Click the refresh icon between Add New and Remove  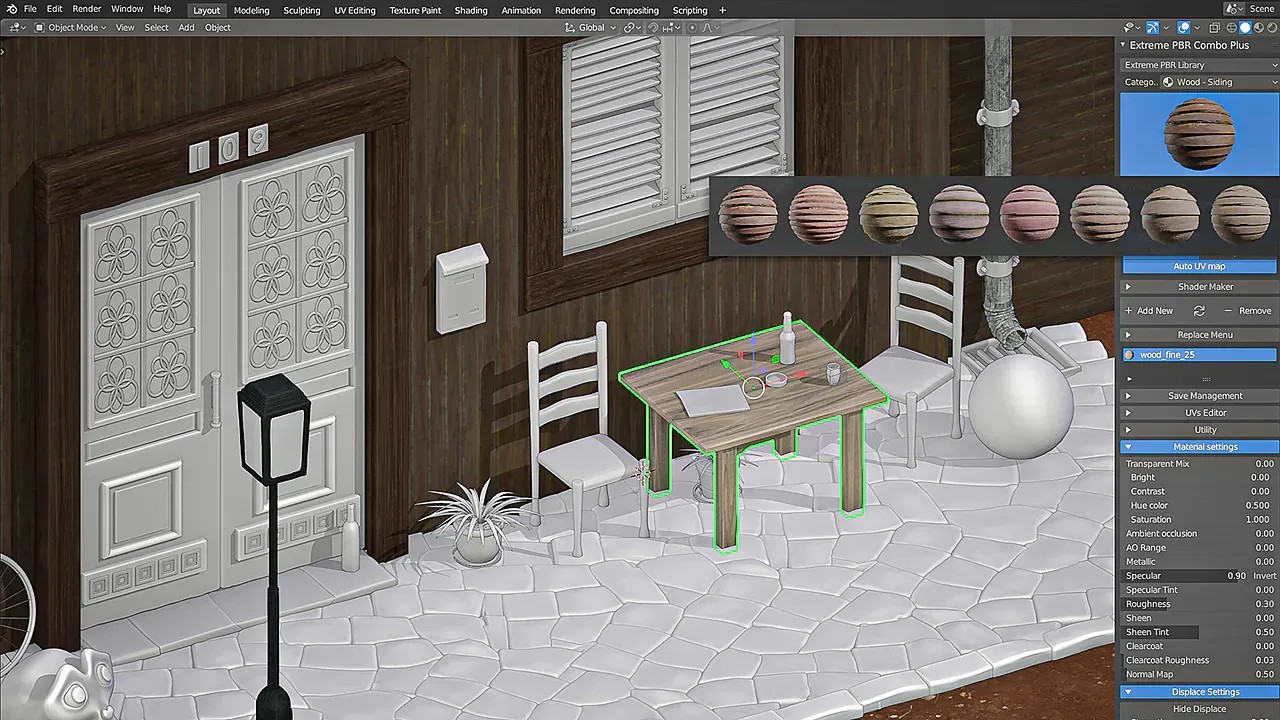click(x=1199, y=311)
